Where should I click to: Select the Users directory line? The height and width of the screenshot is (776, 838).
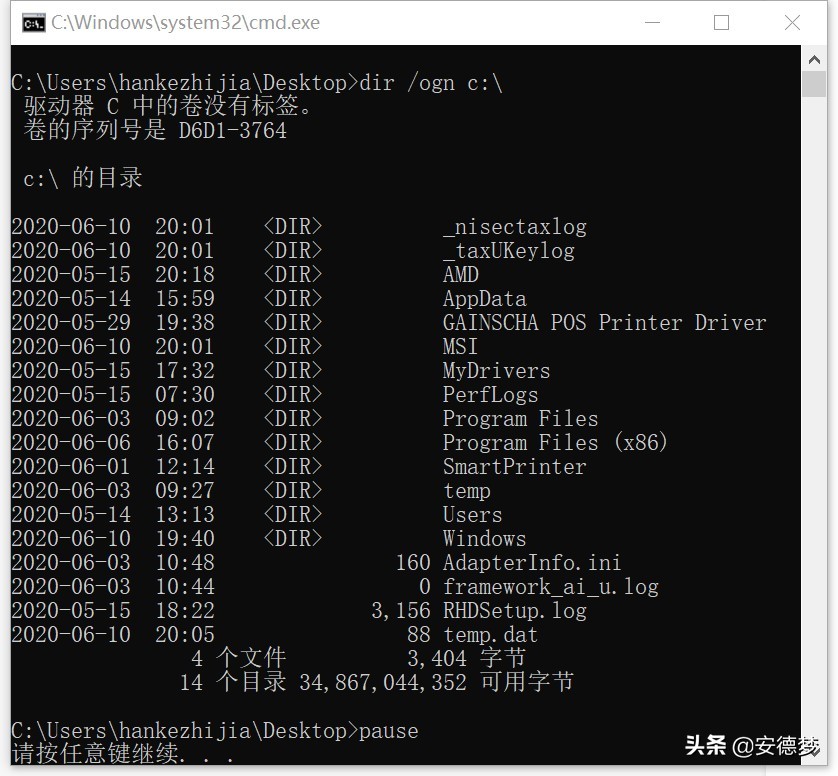click(x=472, y=514)
